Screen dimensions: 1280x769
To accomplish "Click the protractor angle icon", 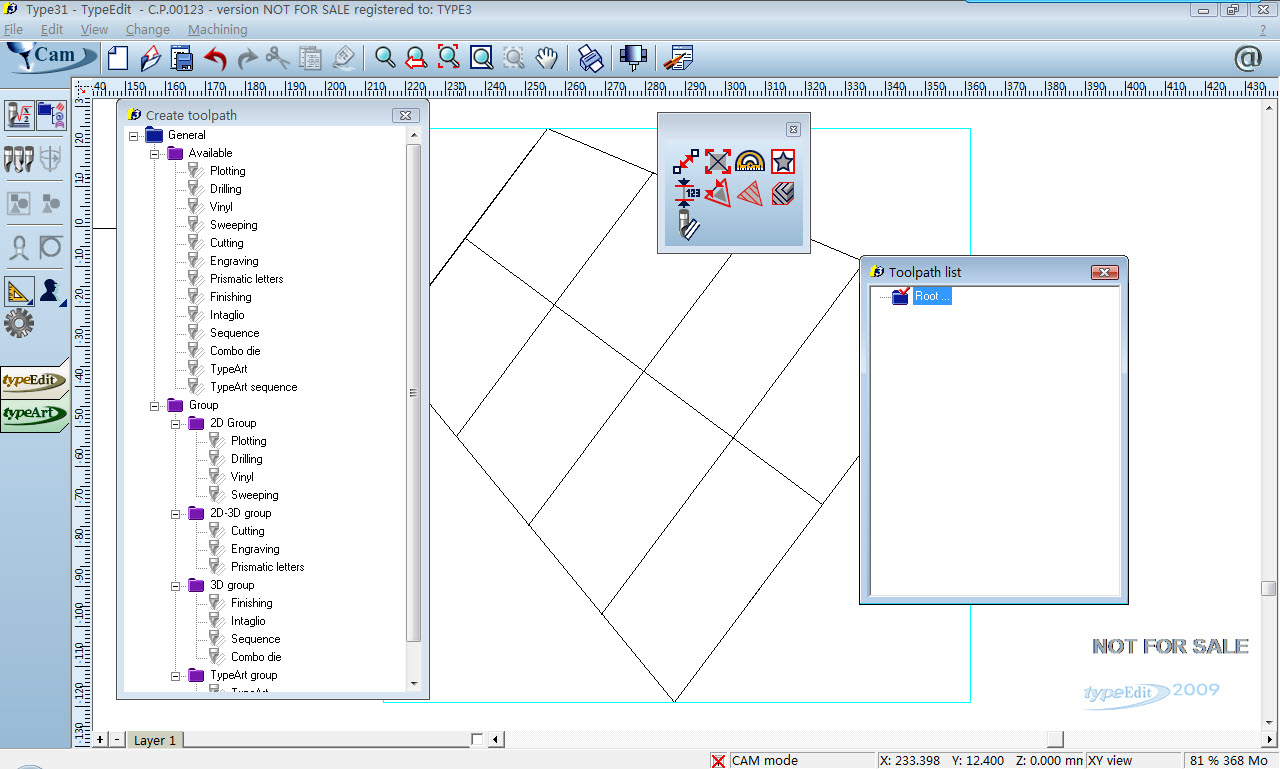I will (x=750, y=162).
